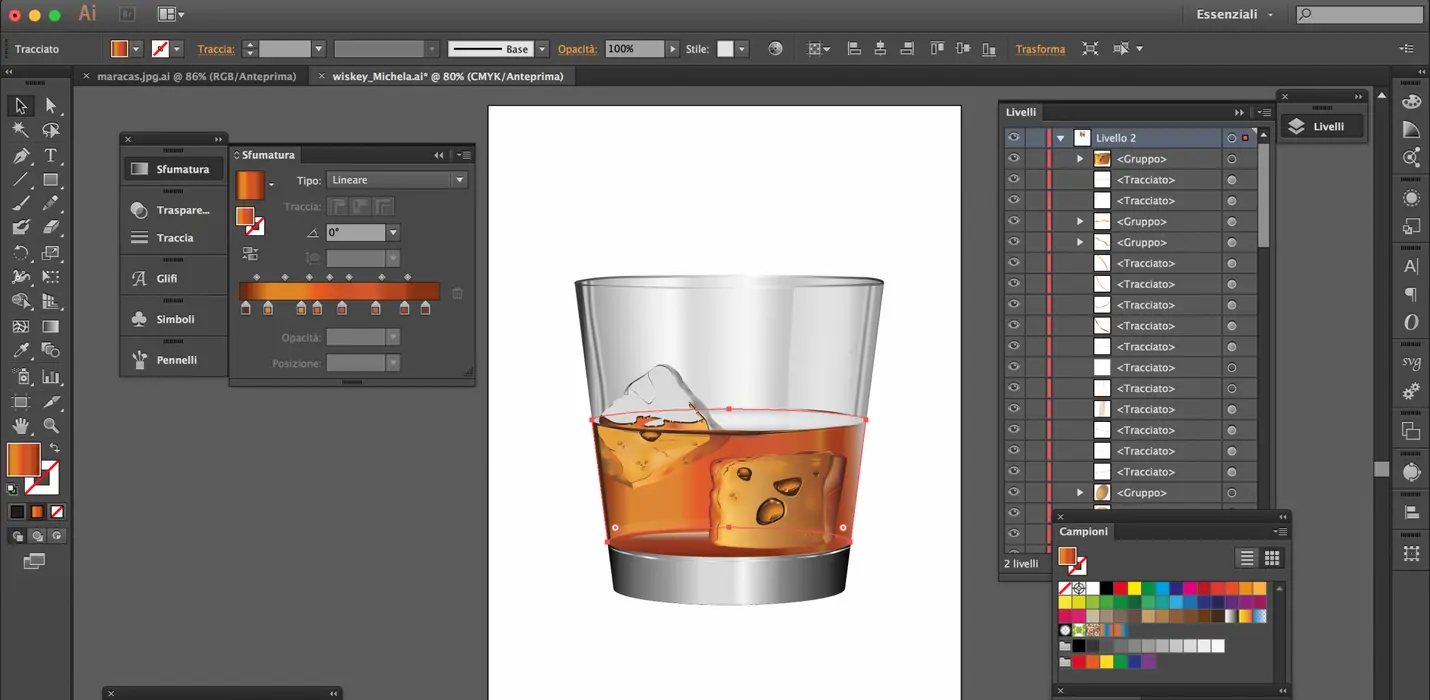
Task: Select the Direct Selection tool (white arrow)
Action: (51, 106)
